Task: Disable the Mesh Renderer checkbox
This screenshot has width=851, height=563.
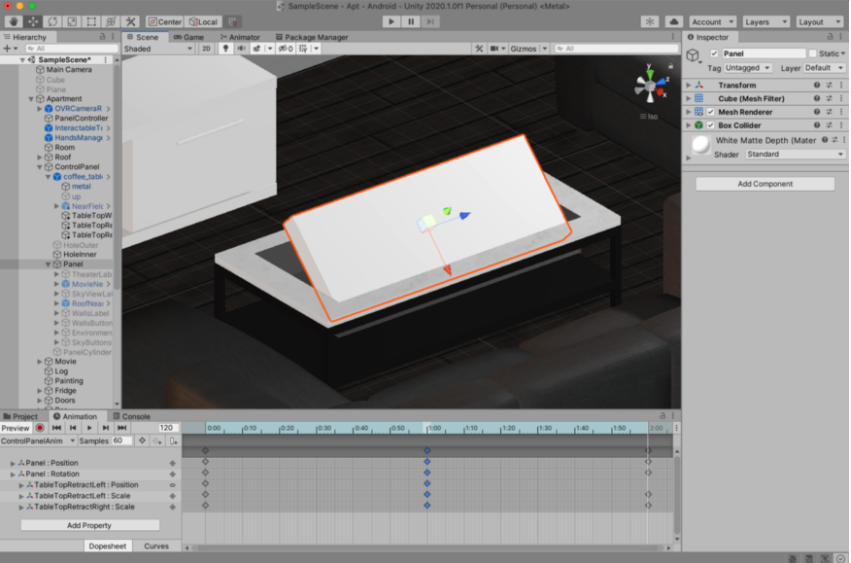Action: [711, 112]
